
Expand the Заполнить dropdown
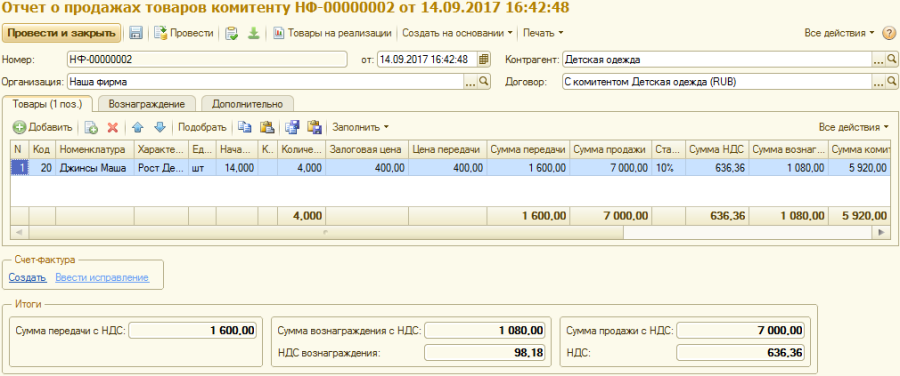click(x=360, y=127)
